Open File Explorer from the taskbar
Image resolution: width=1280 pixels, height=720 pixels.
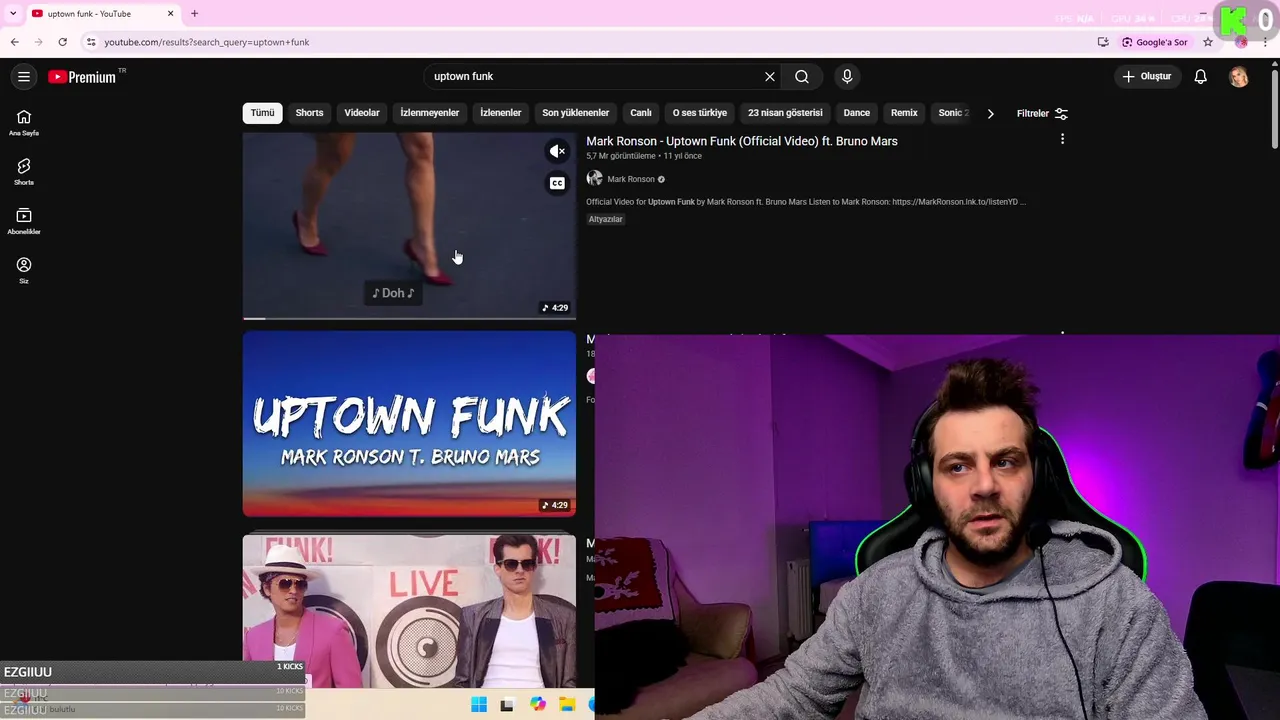567,705
